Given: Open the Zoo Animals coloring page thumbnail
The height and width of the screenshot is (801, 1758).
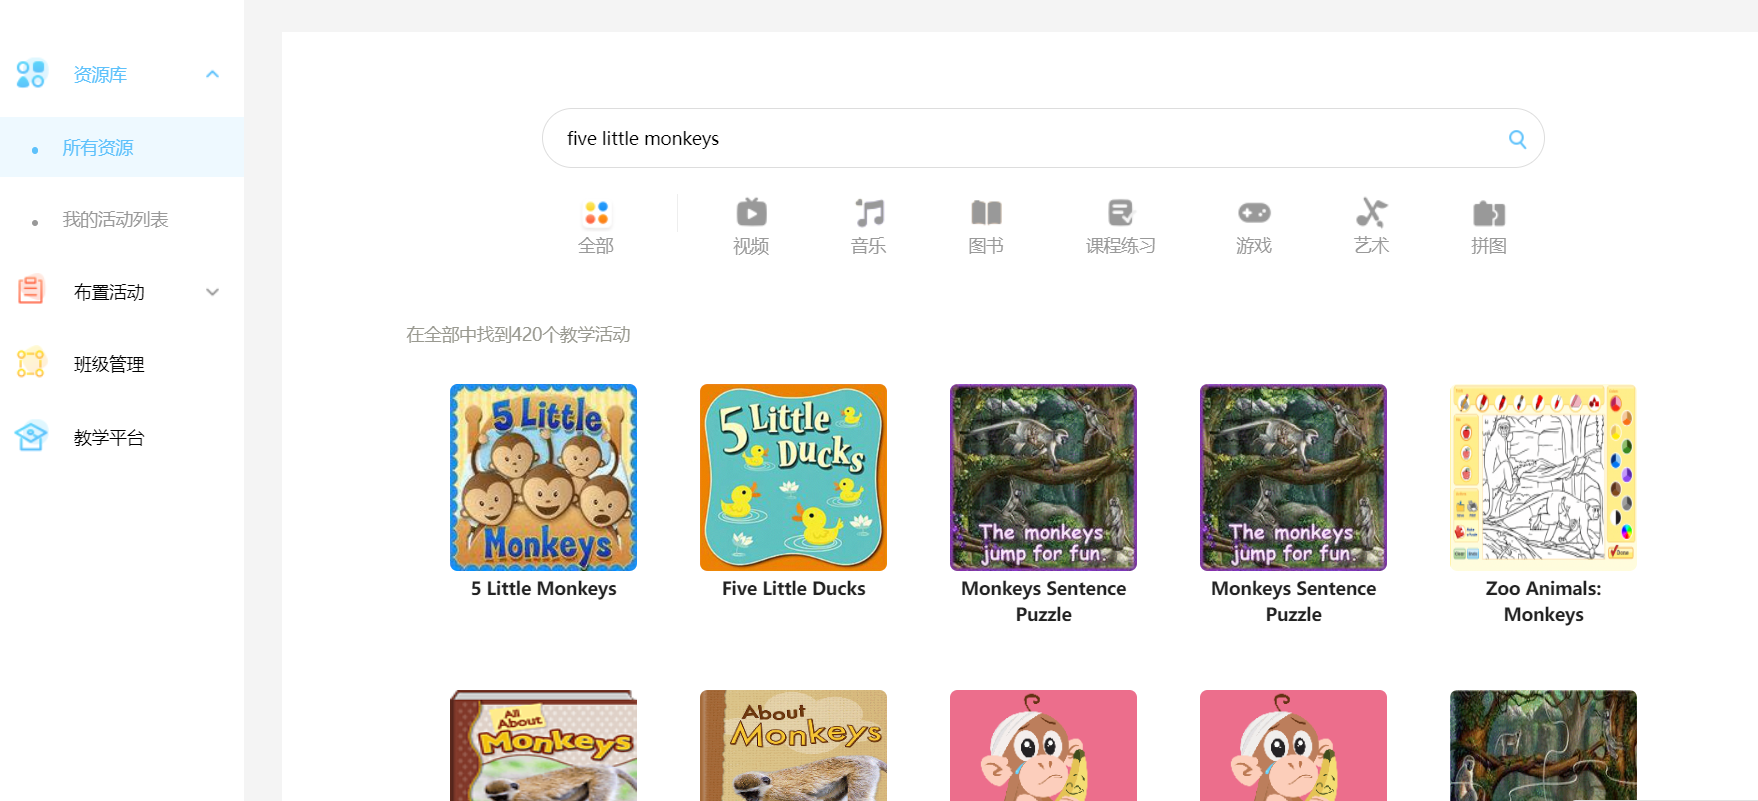Looking at the screenshot, I should pyautogui.click(x=1543, y=478).
